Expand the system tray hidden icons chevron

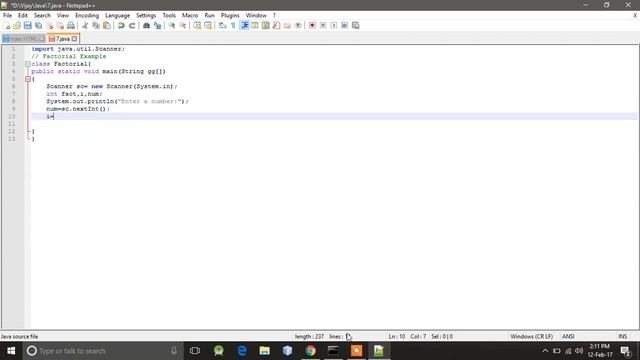(545, 351)
